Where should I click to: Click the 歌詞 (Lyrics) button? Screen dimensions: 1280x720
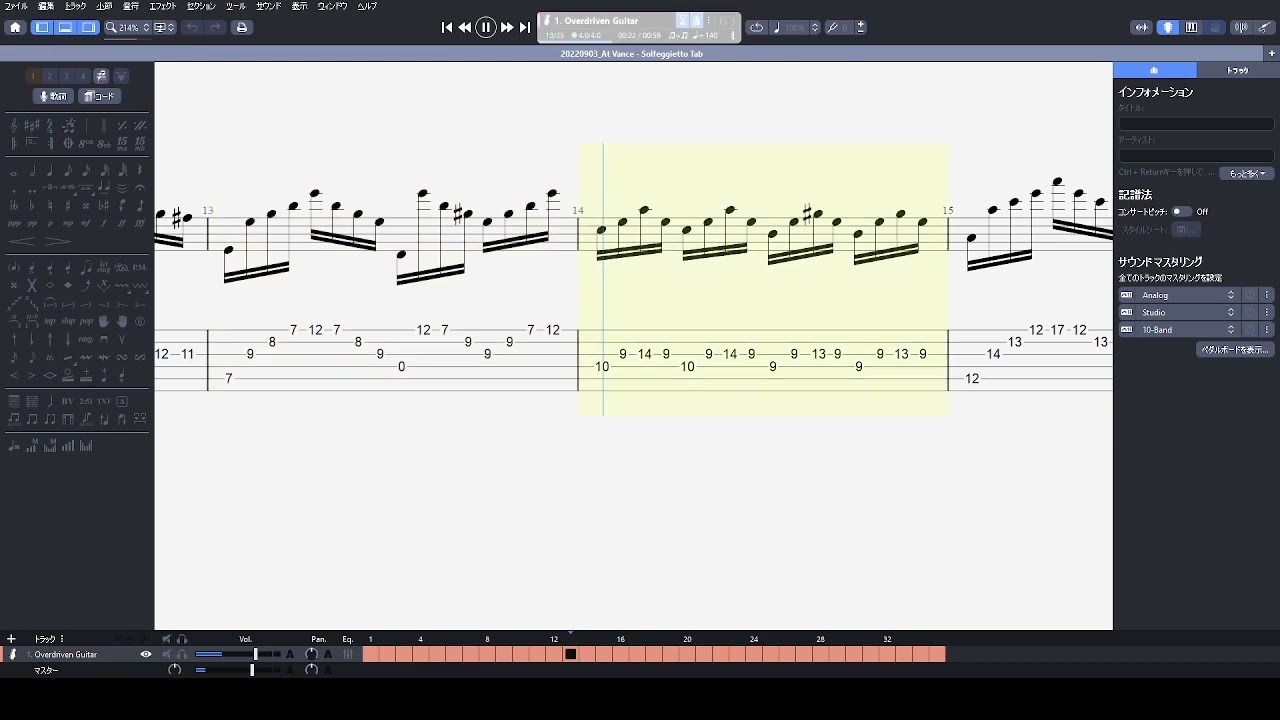[53, 96]
